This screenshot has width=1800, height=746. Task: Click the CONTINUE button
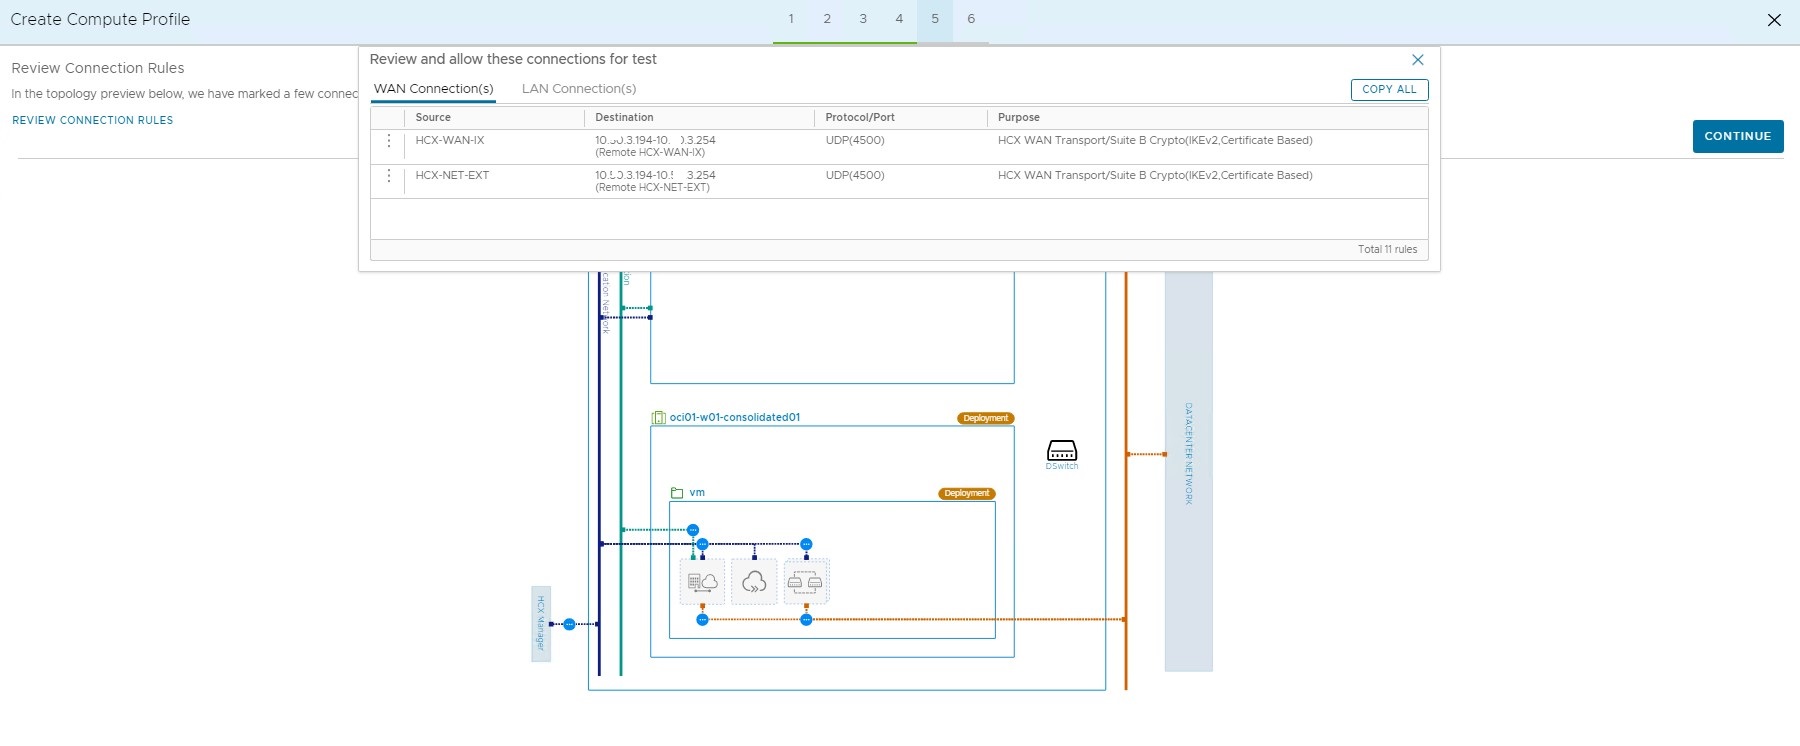coord(1738,136)
